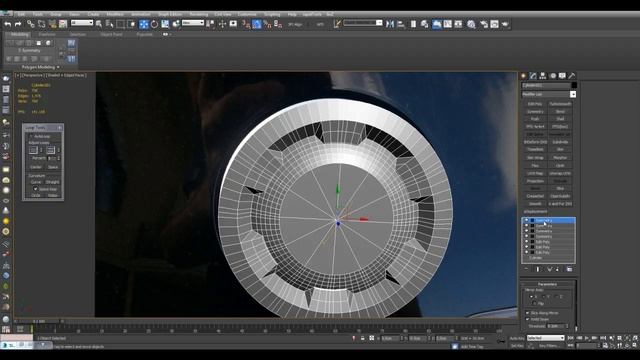Open the Create command panel tab
The height and width of the screenshot is (360, 640).
tap(524, 76)
